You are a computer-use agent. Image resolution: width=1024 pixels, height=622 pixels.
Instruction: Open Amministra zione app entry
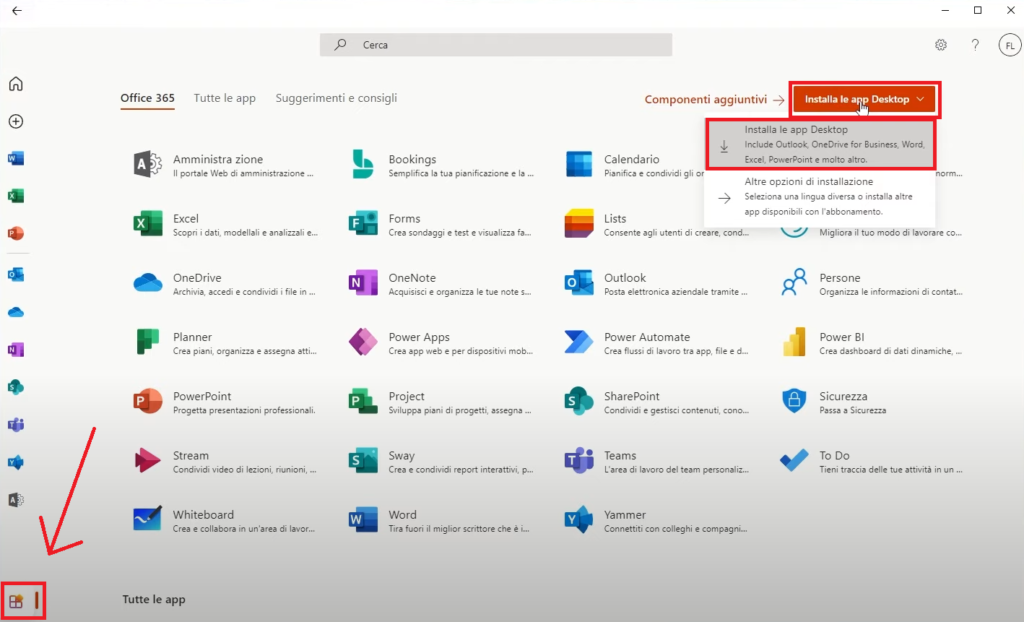click(224, 165)
